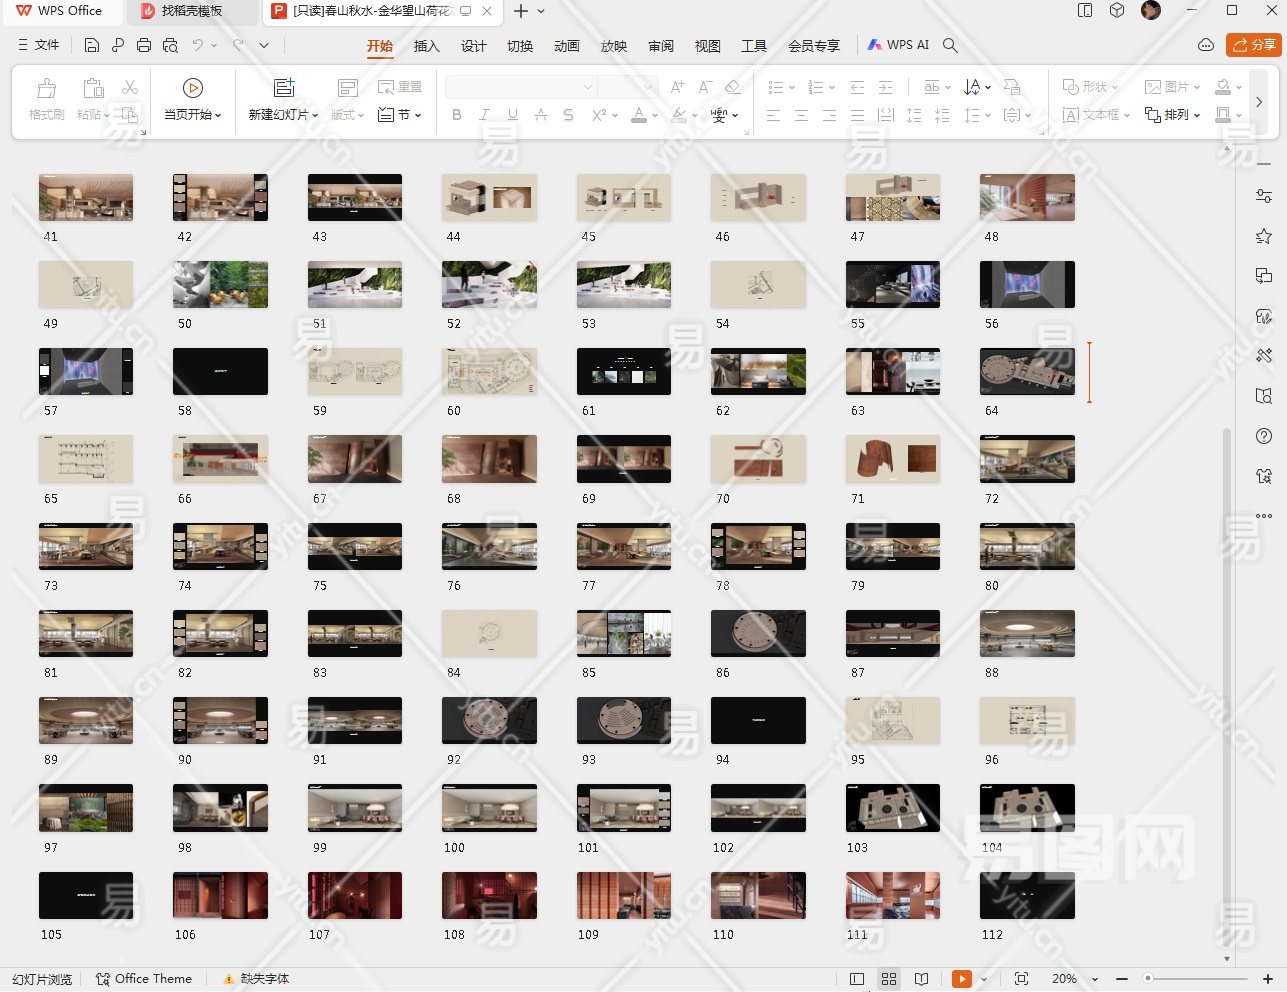This screenshot has width=1287, height=992.
Task: Expand the 节 section dropdown
Action: tap(400, 115)
